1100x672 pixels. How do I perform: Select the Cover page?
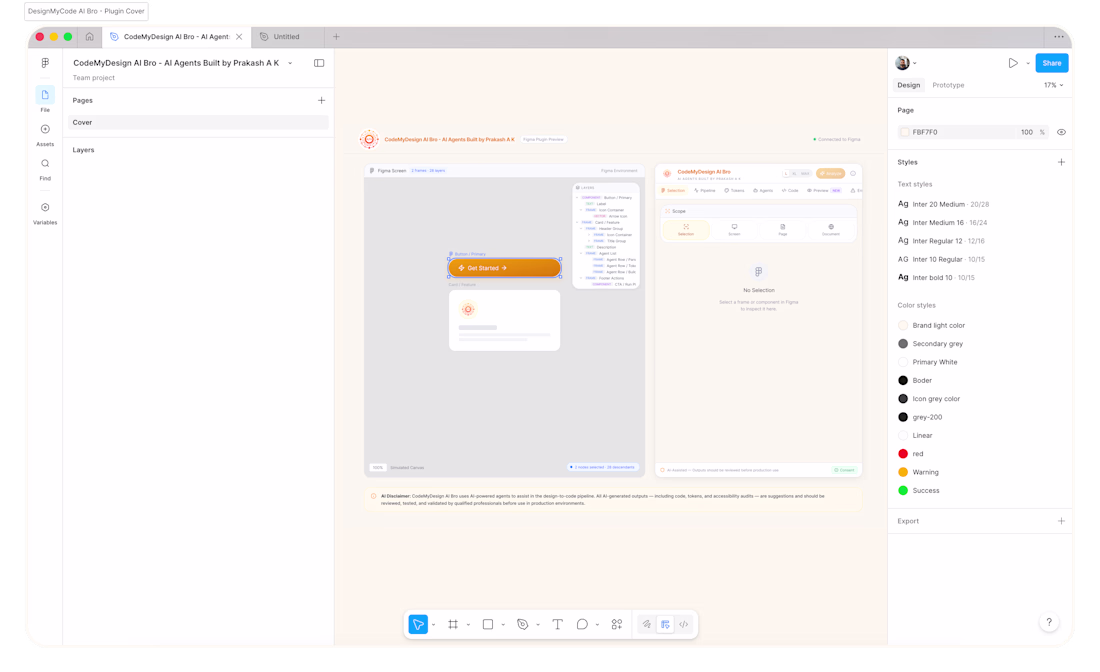tap(199, 122)
